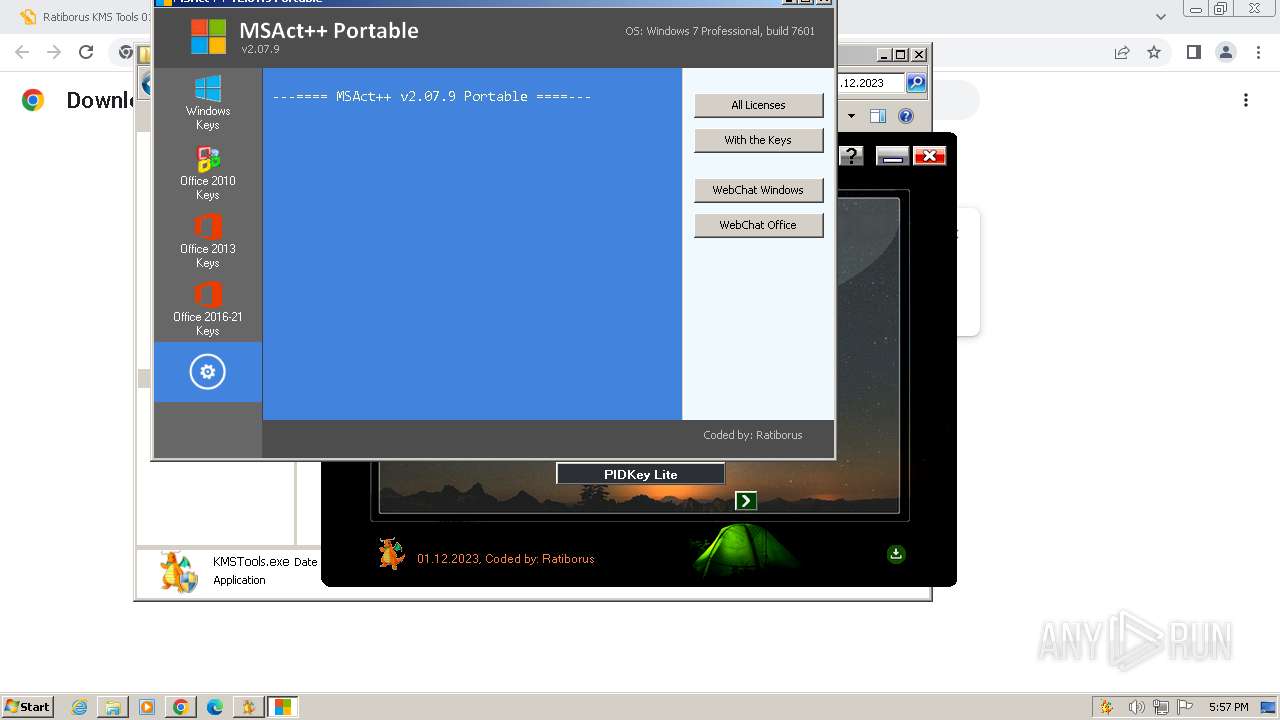Click the question mark help button in KMS Tools
The width and height of the screenshot is (1280, 720).
(851, 155)
